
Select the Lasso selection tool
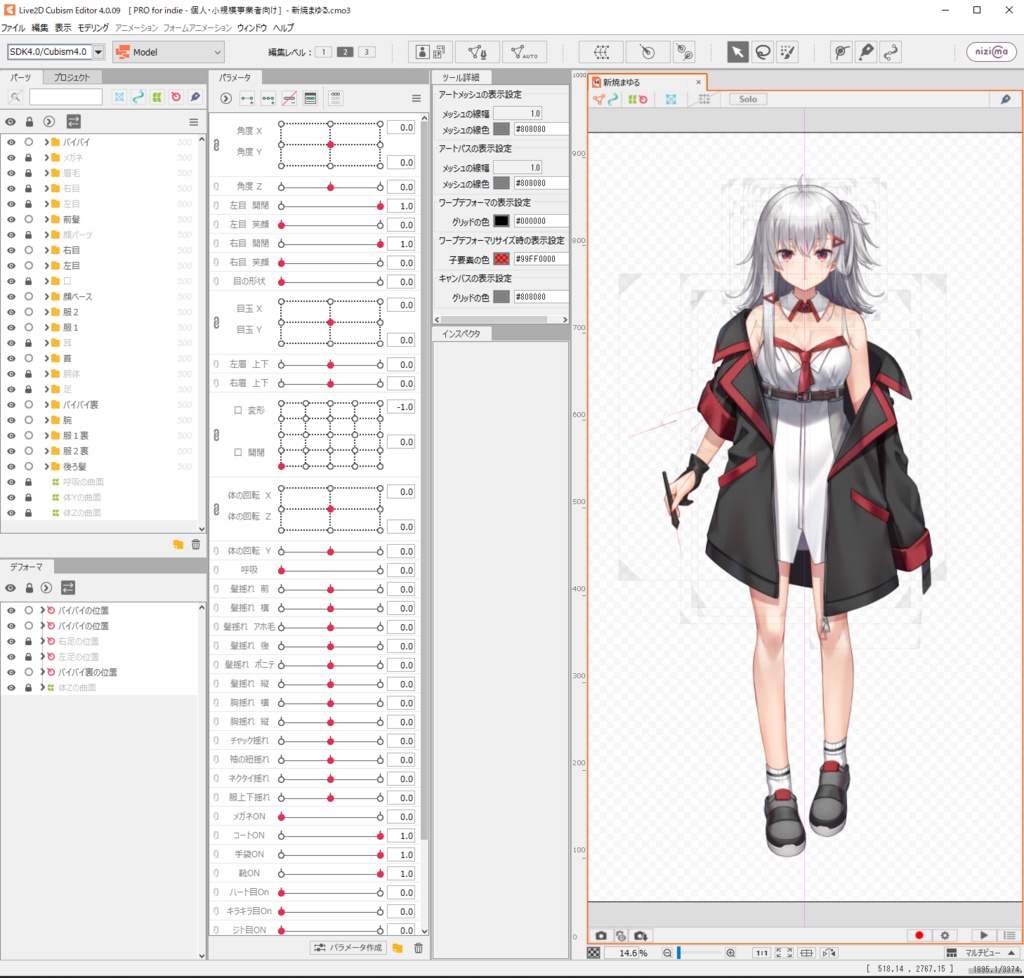761,51
